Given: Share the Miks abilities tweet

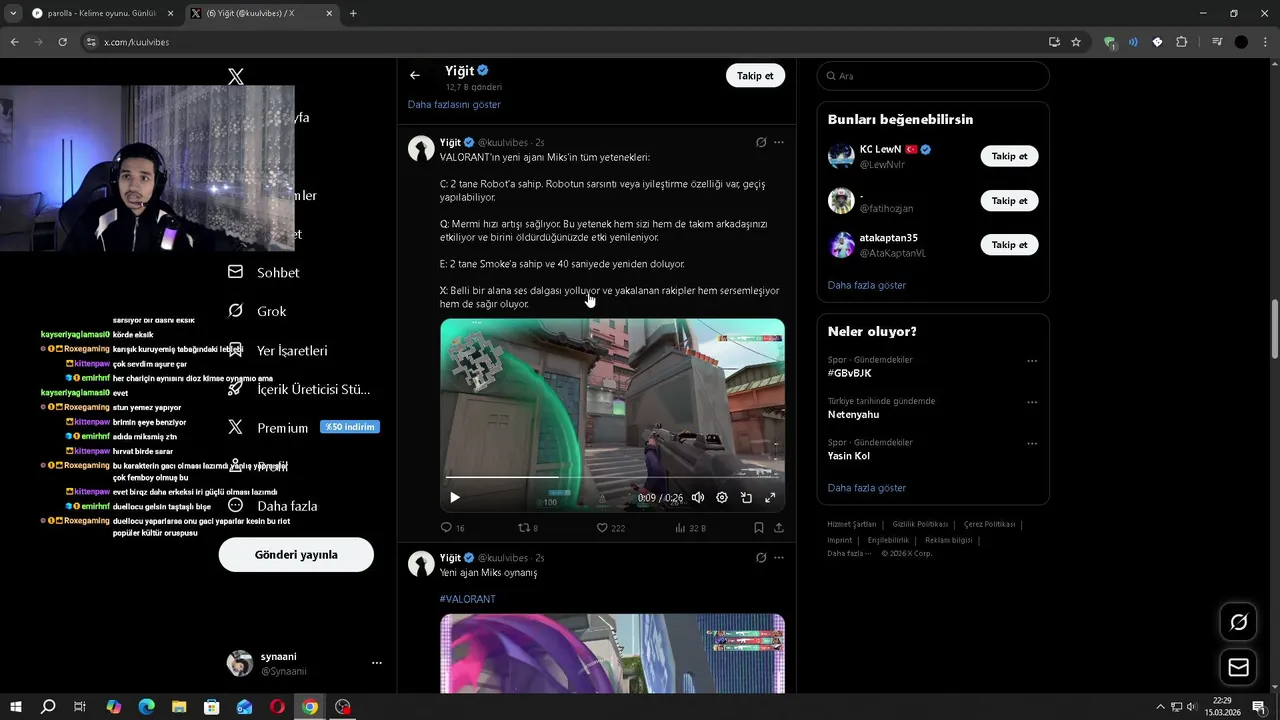Looking at the screenshot, I should [779, 528].
